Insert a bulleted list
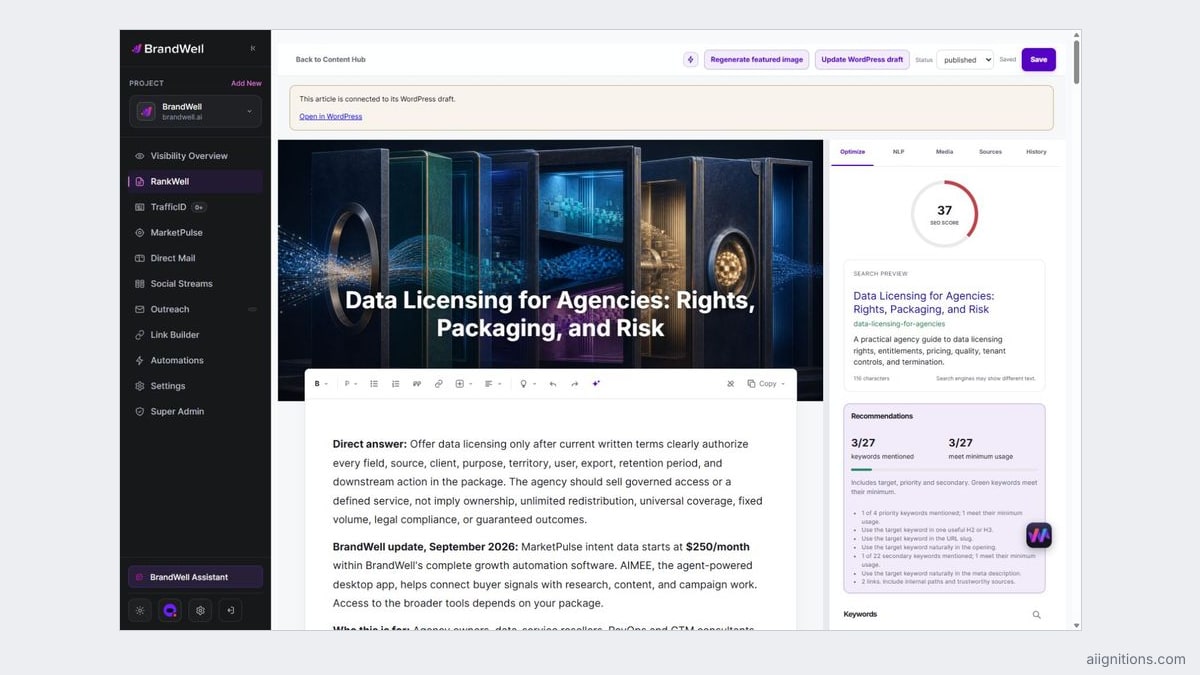This screenshot has height=675, width=1200. tap(374, 384)
